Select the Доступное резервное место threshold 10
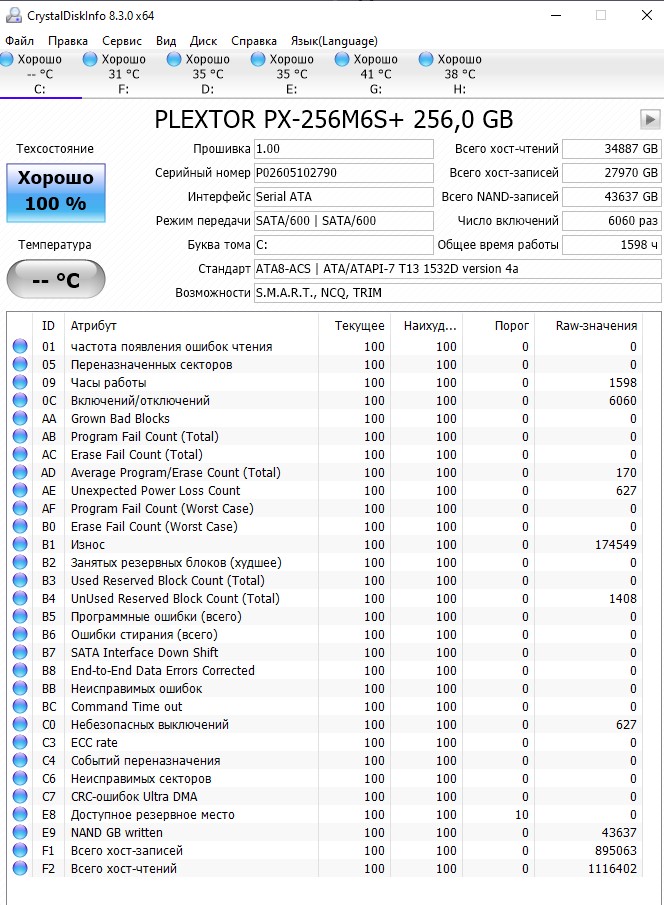The width and height of the screenshot is (664, 905). pyautogui.click(x=522, y=814)
